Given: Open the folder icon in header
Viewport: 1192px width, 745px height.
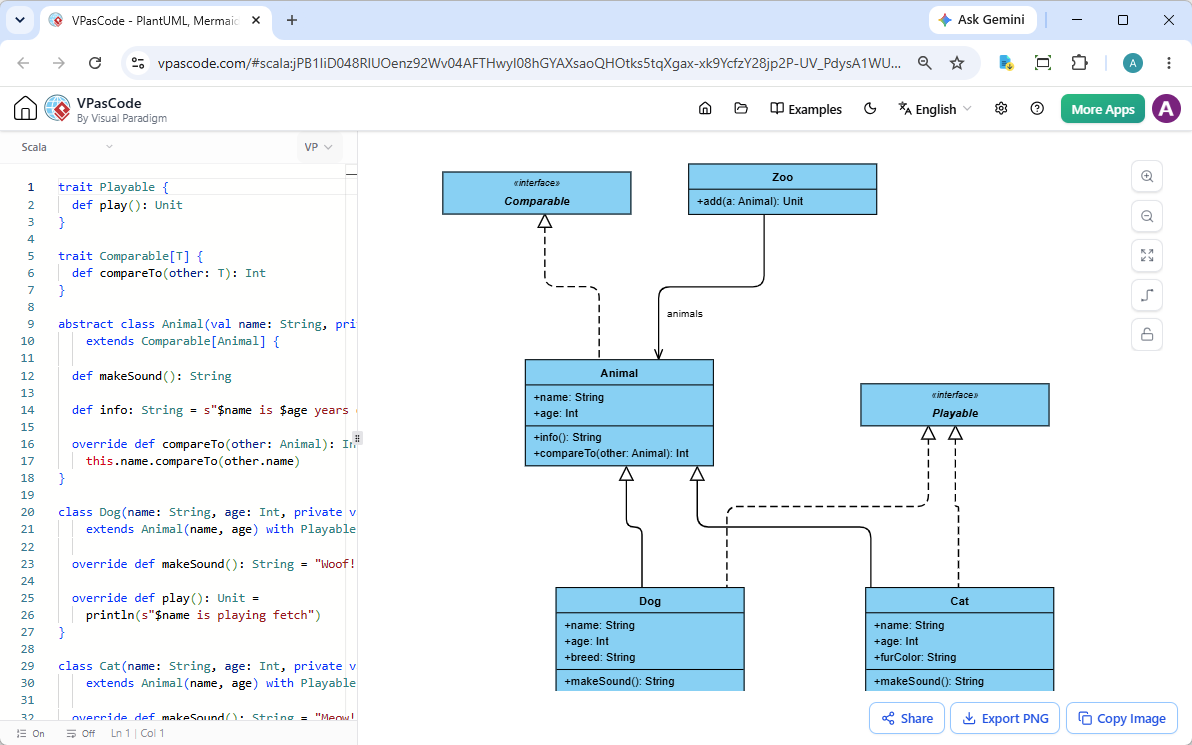Looking at the screenshot, I should click(741, 109).
